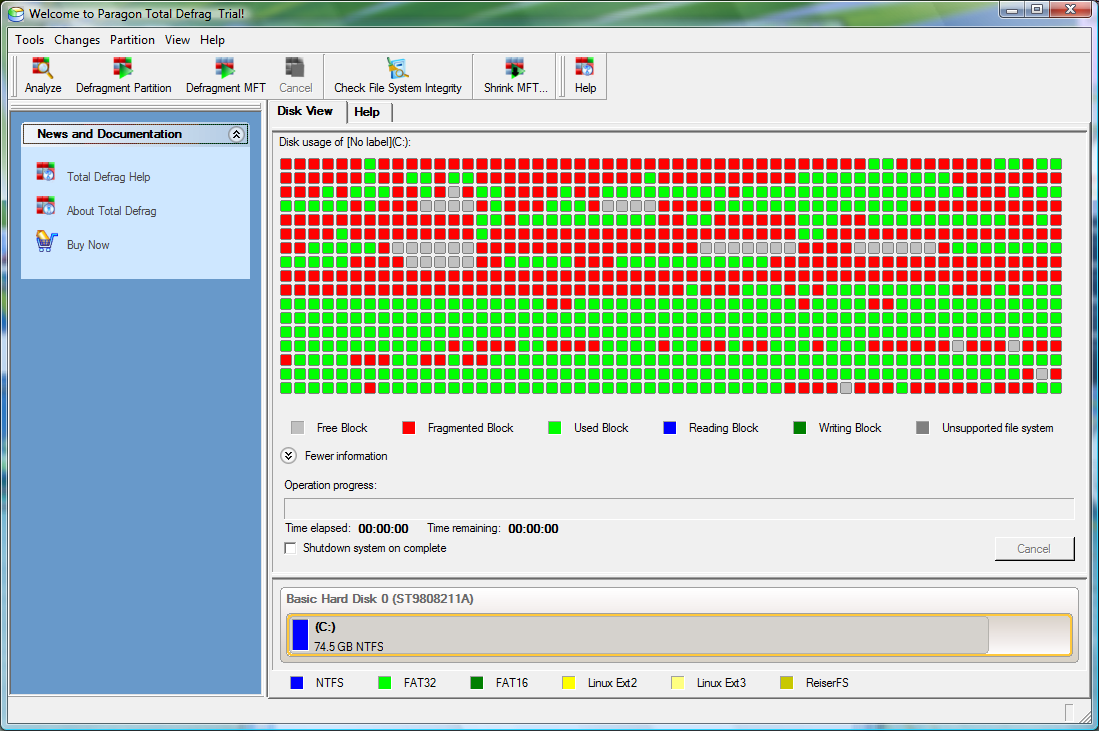Image resolution: width=1099 pixels, height=731 pixels.
Task: Collapse the News and Documentation panel
Action: point(236,134)
